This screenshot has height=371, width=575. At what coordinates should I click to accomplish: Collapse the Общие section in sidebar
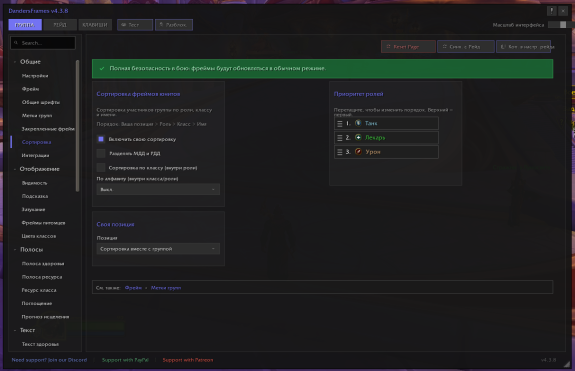15,62
